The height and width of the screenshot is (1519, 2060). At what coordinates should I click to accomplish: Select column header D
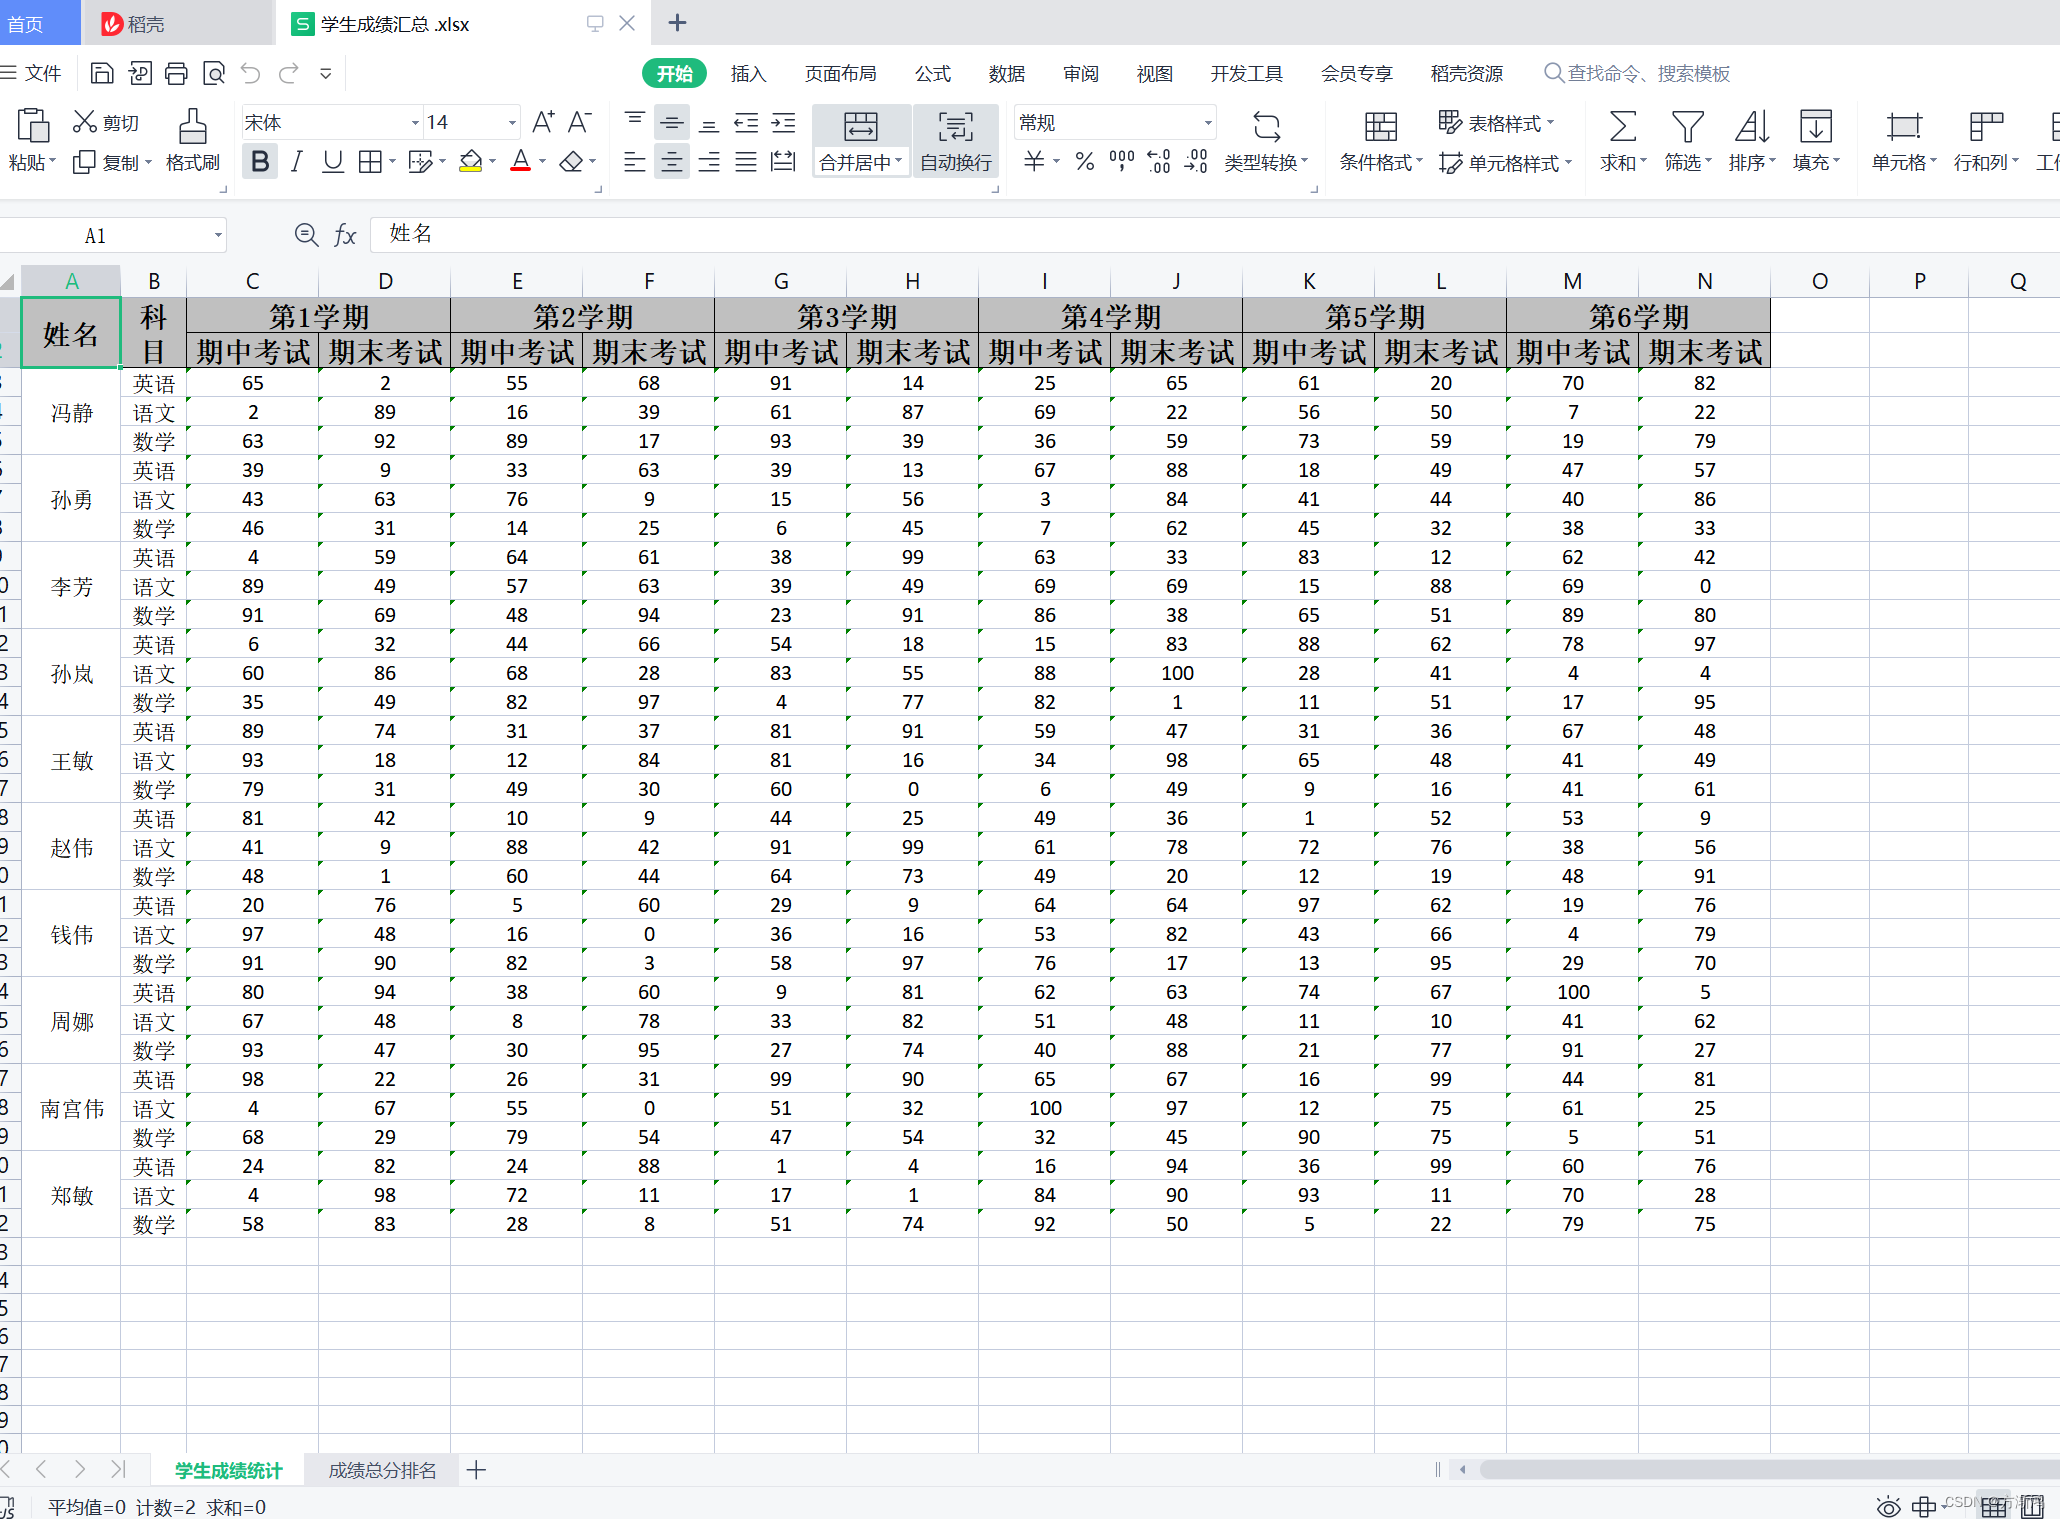tap(385, 281)
